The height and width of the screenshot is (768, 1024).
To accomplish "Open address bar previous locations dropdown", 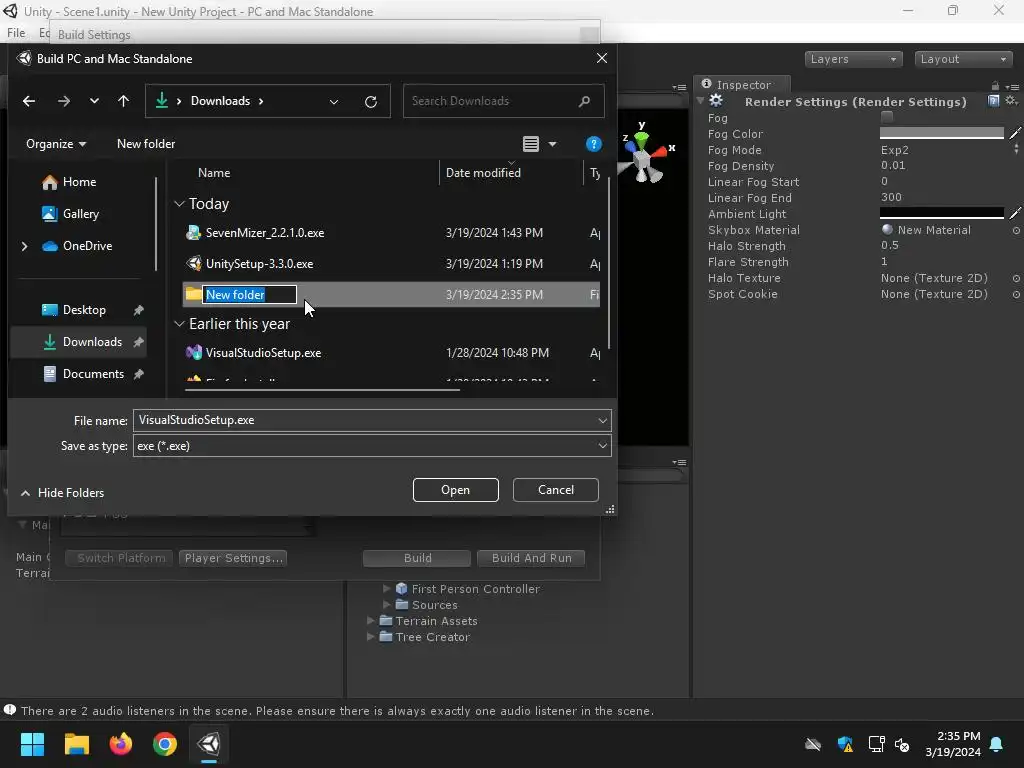I will click(x=334, y=102).
